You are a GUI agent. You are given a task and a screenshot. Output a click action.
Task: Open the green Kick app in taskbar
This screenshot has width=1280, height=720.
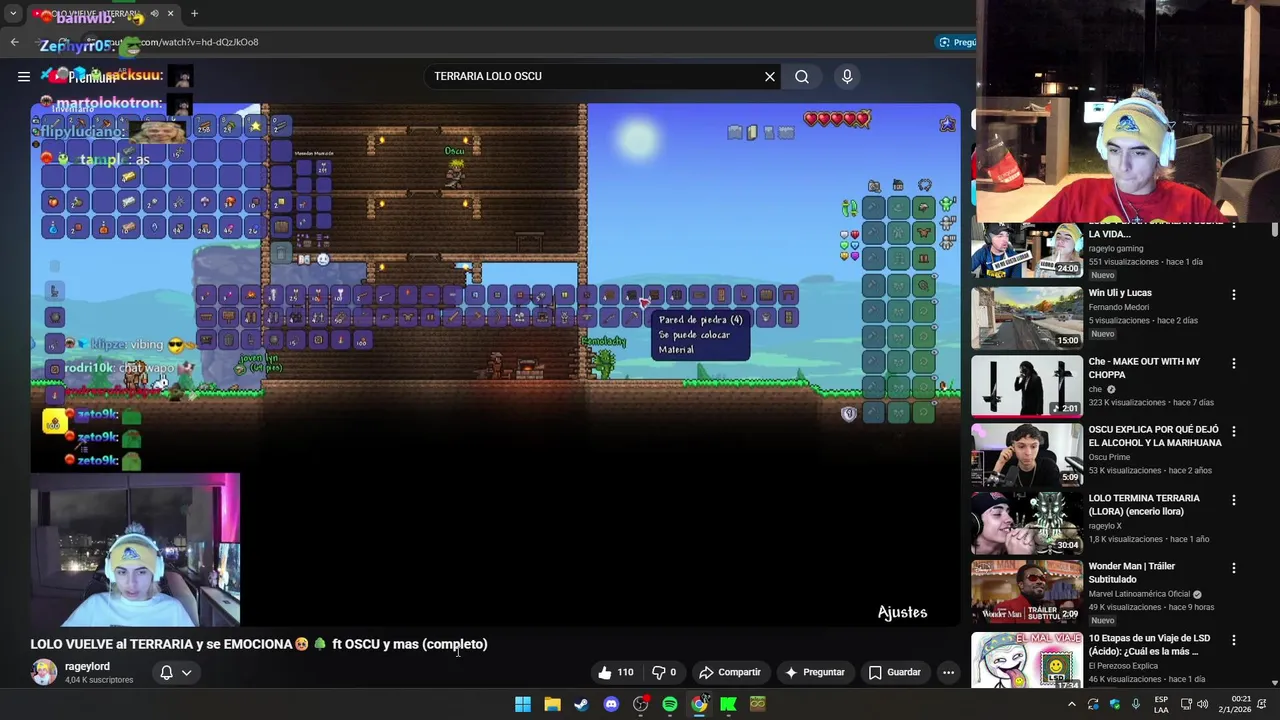(x=728, y=704)
